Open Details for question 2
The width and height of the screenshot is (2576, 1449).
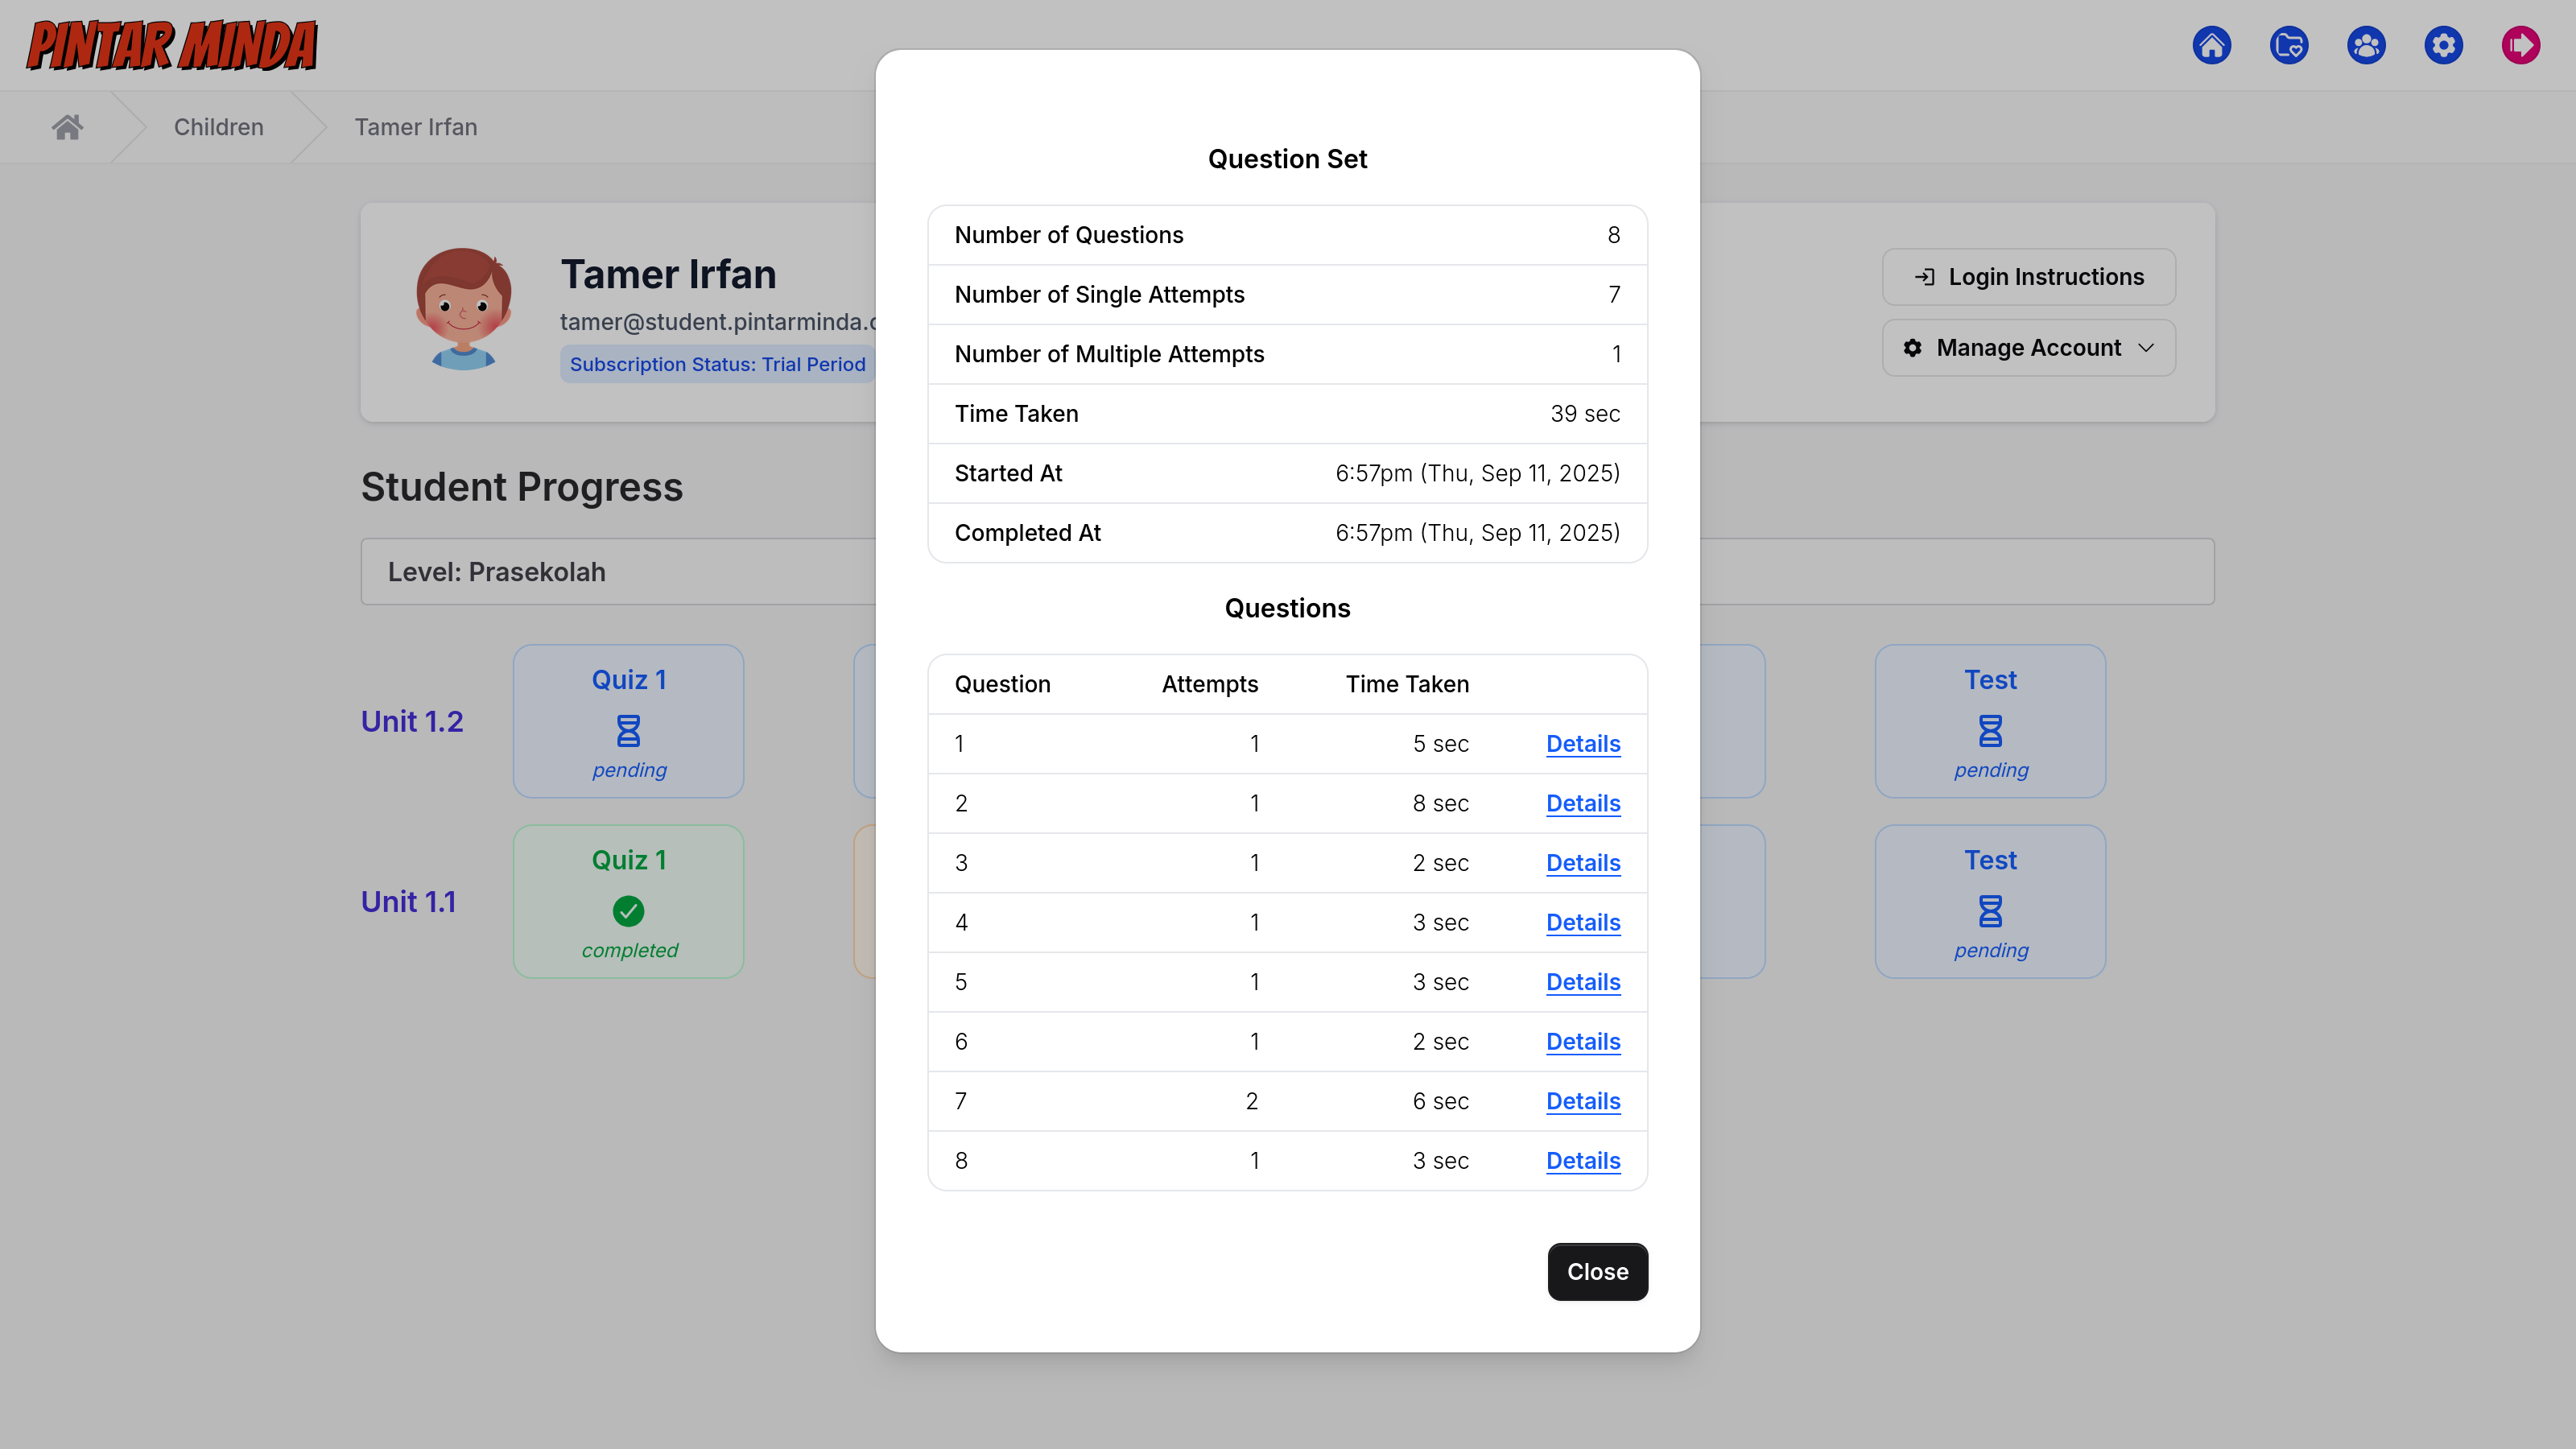[1583, 803]
